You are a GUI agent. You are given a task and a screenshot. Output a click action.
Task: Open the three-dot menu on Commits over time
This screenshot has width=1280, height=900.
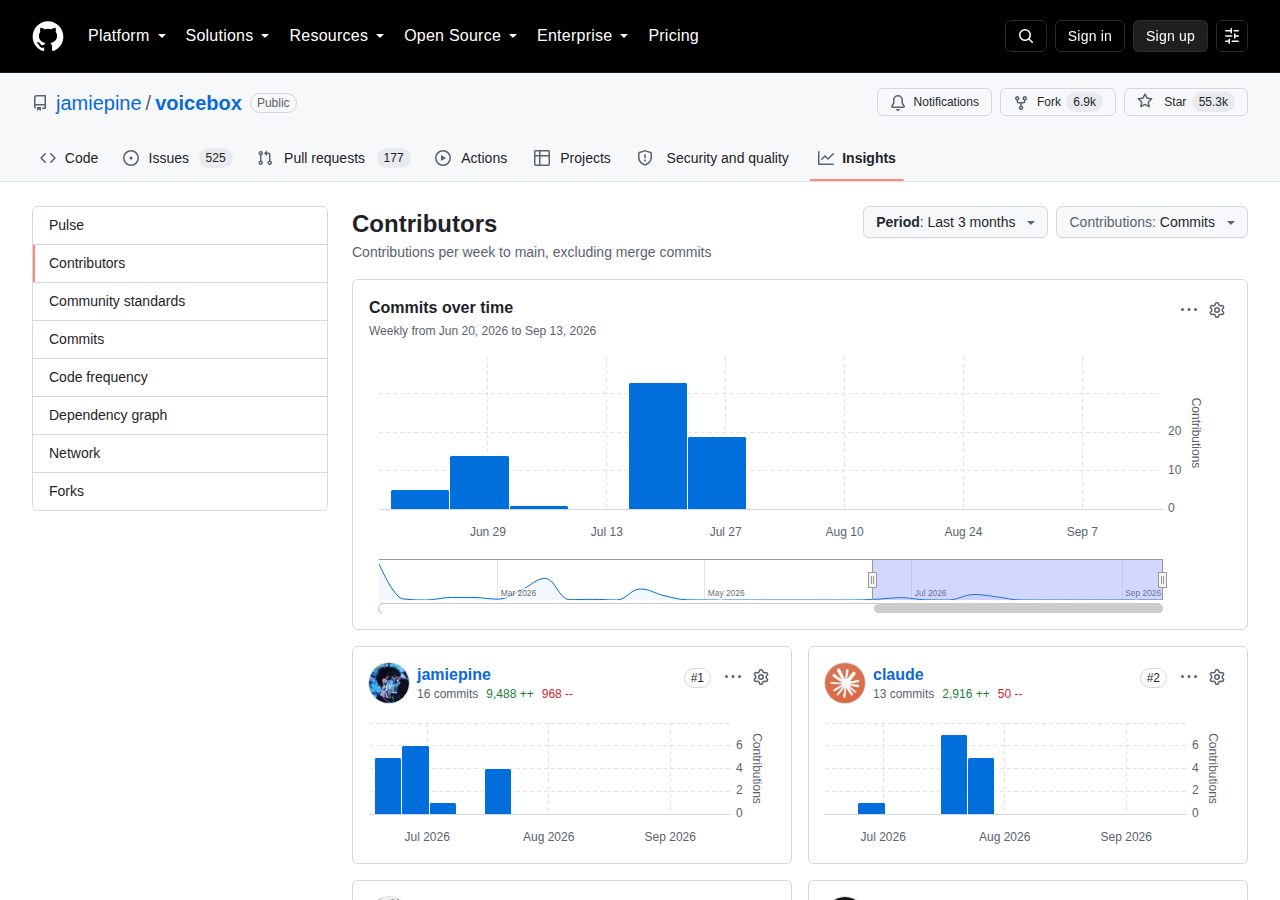pyautogui.click(x=1189, y=310)
